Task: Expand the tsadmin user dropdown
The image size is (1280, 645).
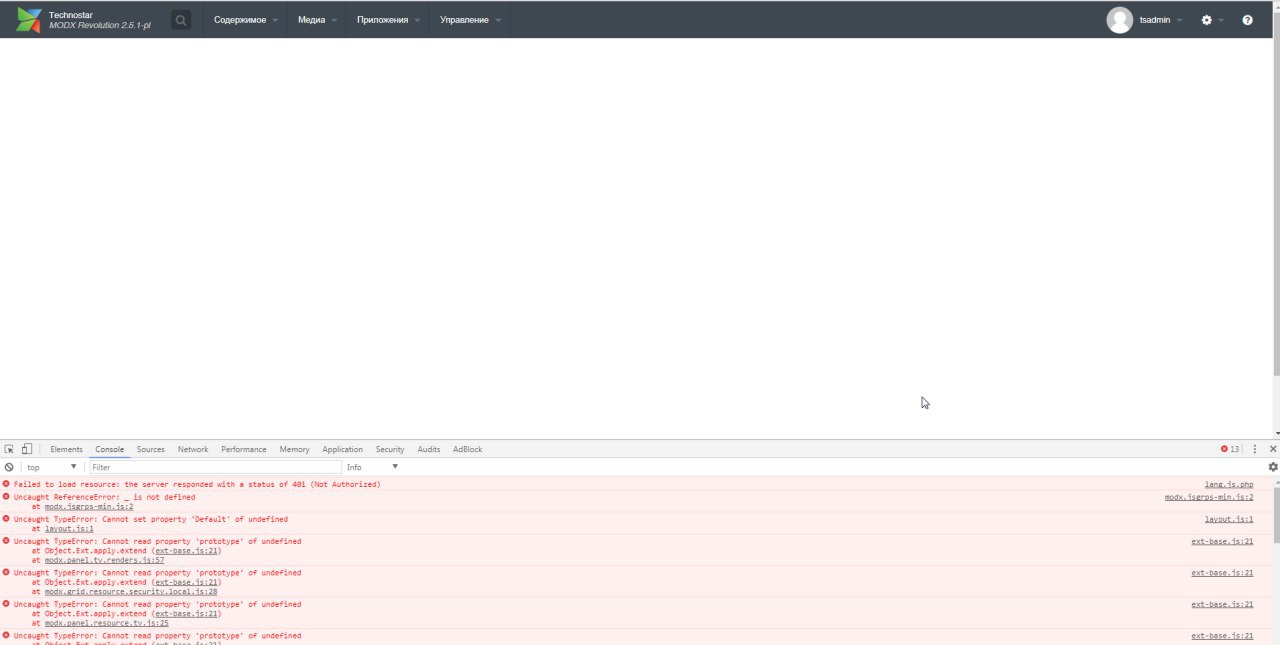Action: (x=1180, y=20)
